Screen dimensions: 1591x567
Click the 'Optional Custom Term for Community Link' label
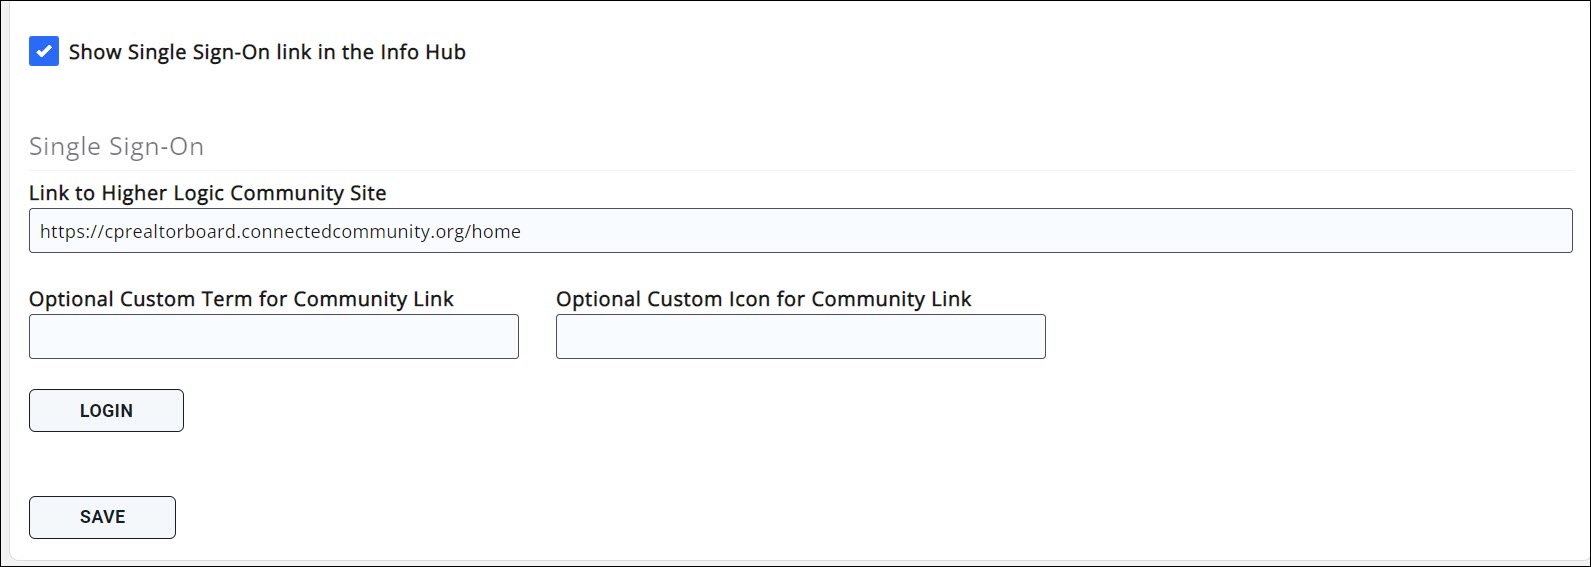(241, 299)
